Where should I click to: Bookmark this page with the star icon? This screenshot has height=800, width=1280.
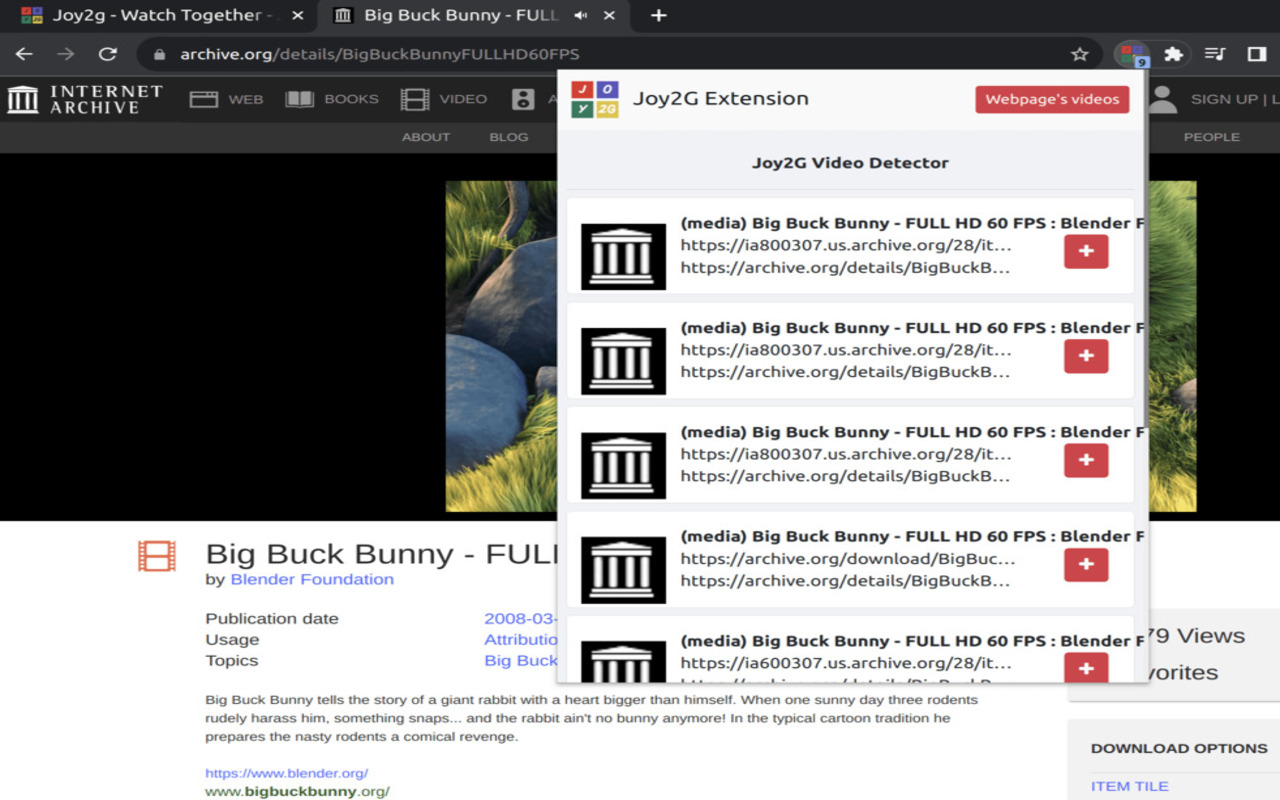(1079, 54)
